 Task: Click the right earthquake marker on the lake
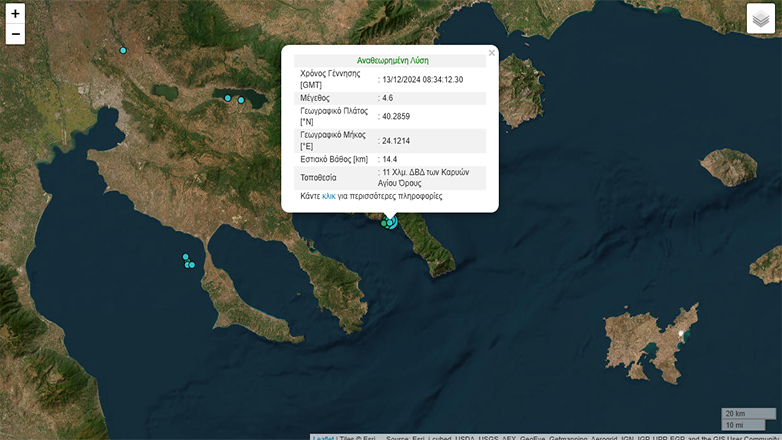tap(241, 100)
